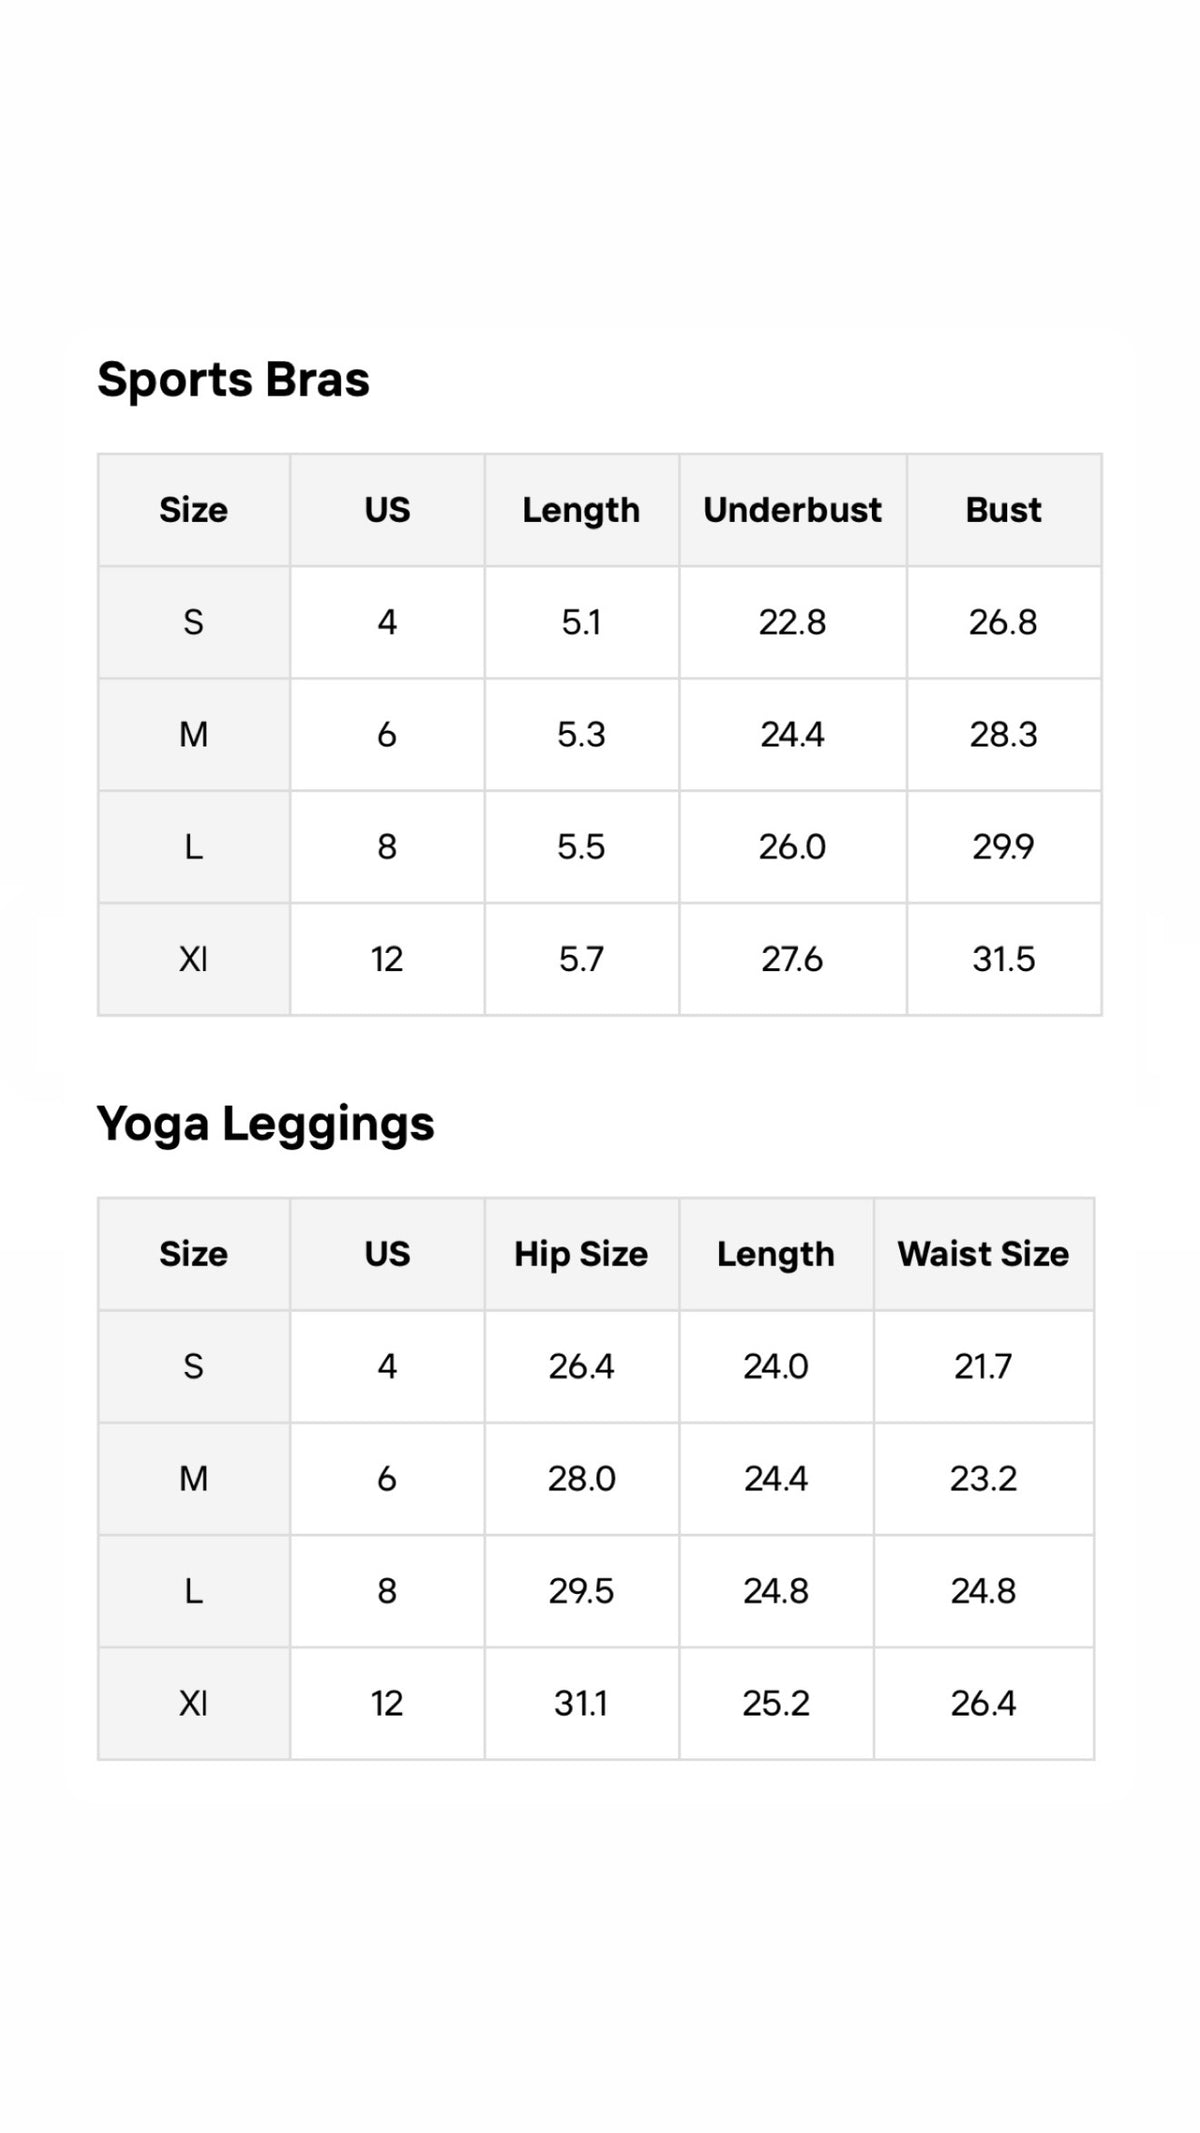Select the Bust column header
The width and height of the screenshot is (1200, 2133).
1004,510
